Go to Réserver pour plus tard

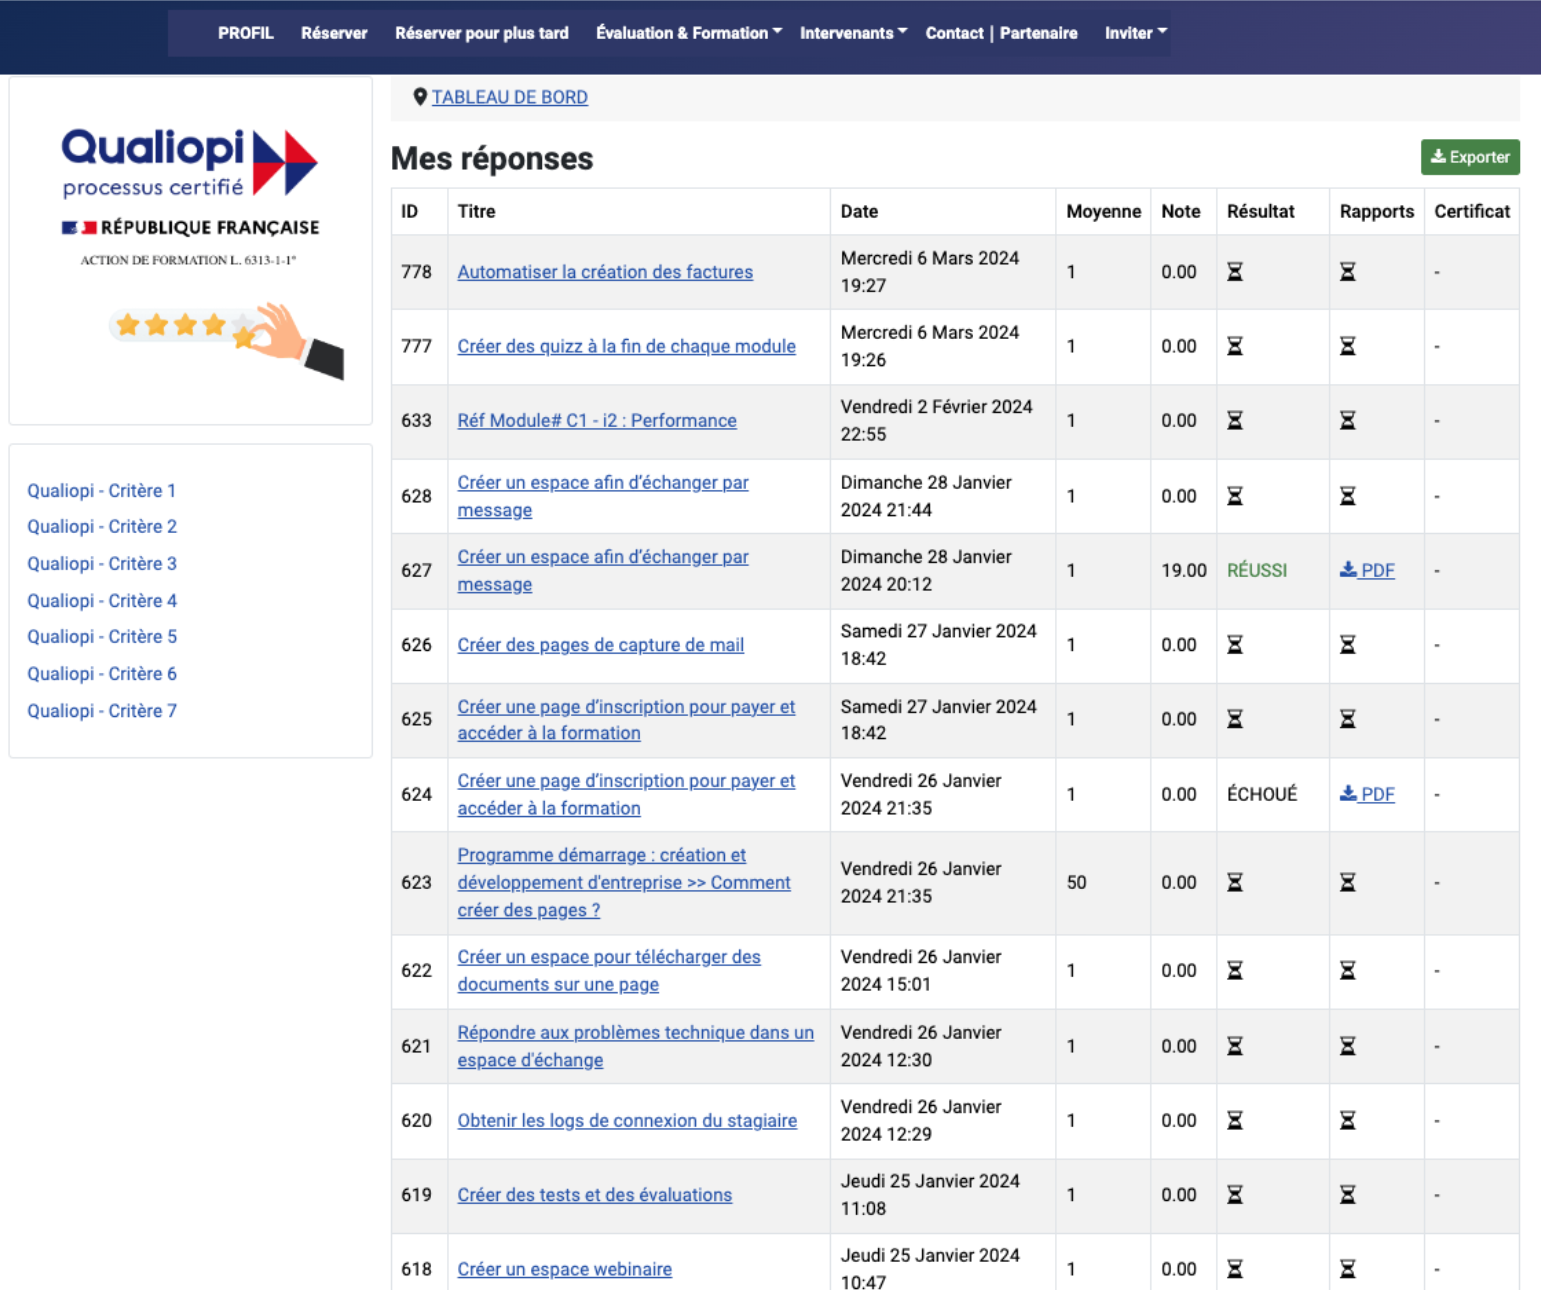click(481, 33)
